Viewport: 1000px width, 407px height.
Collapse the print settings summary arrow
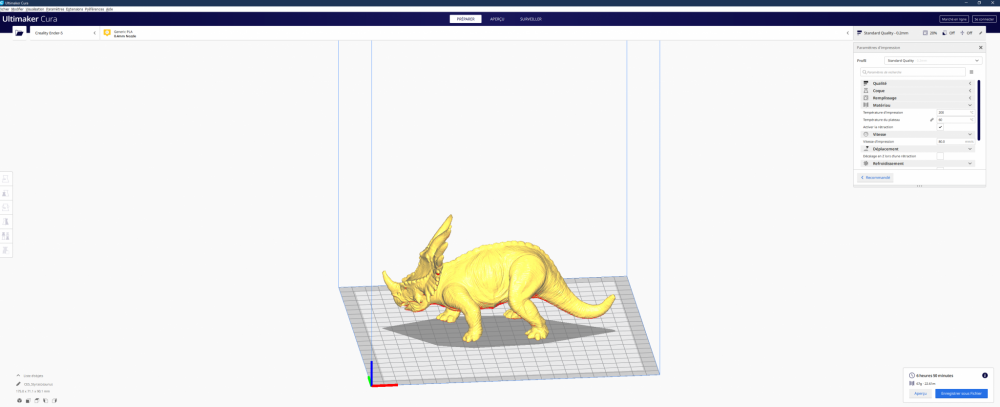[x=848, y=33]
